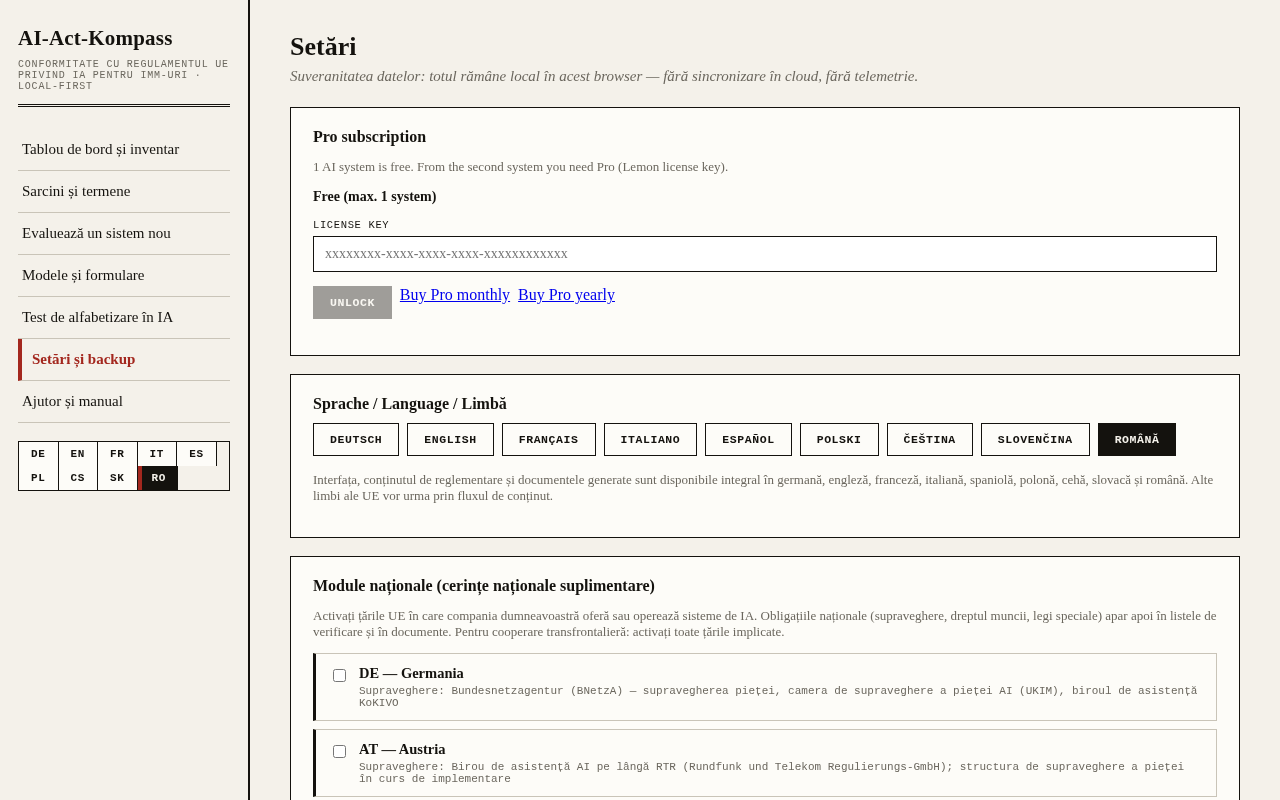1280x800 pixels.
Task: Select RO in sidebar language switcher
Action: click(x=158, y=478)
